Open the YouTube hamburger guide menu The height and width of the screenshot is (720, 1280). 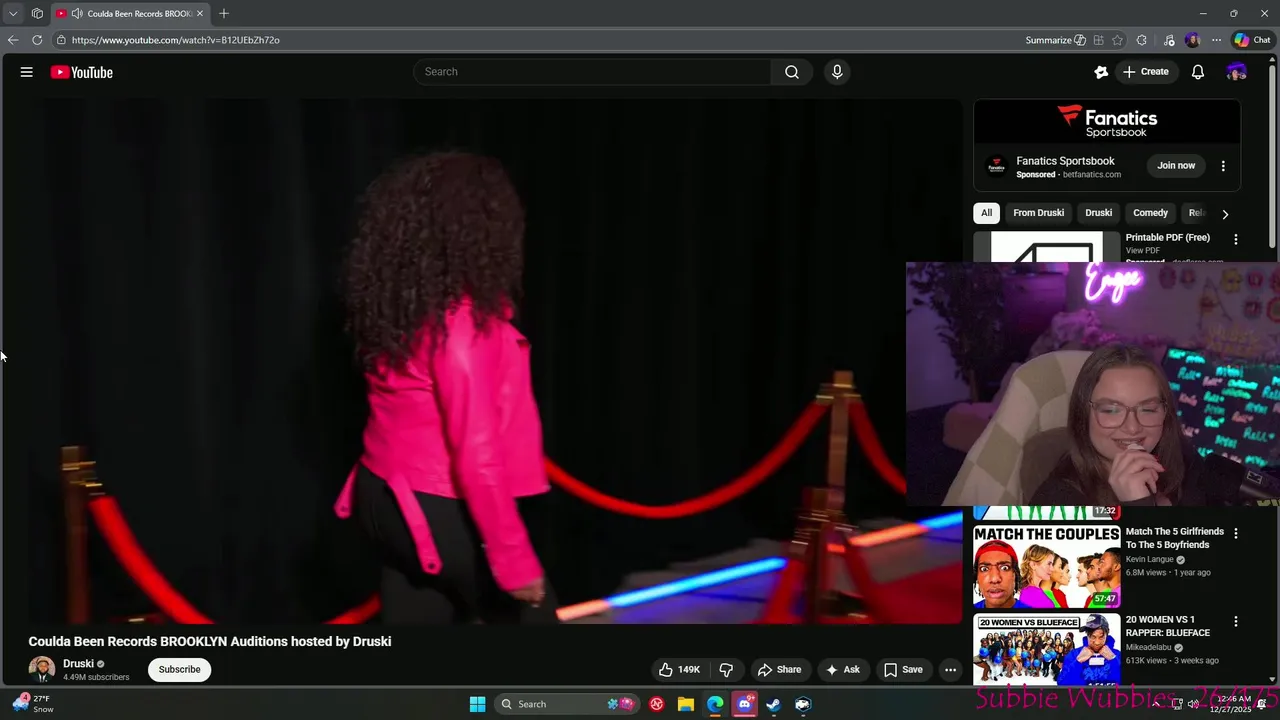(27, 72)
